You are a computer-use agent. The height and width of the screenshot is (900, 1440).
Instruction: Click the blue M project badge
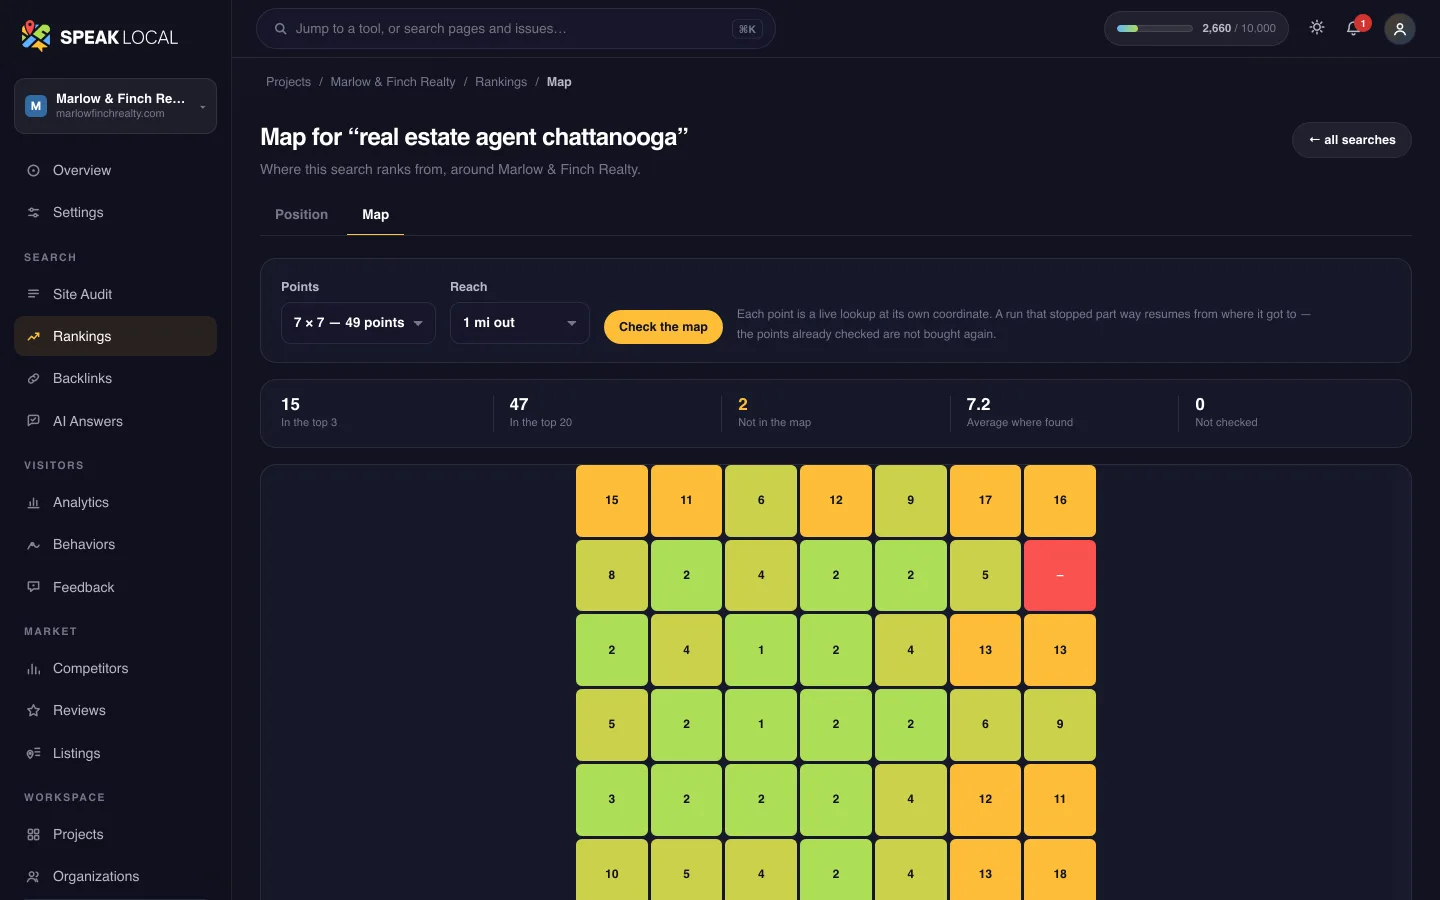(36, 106)
